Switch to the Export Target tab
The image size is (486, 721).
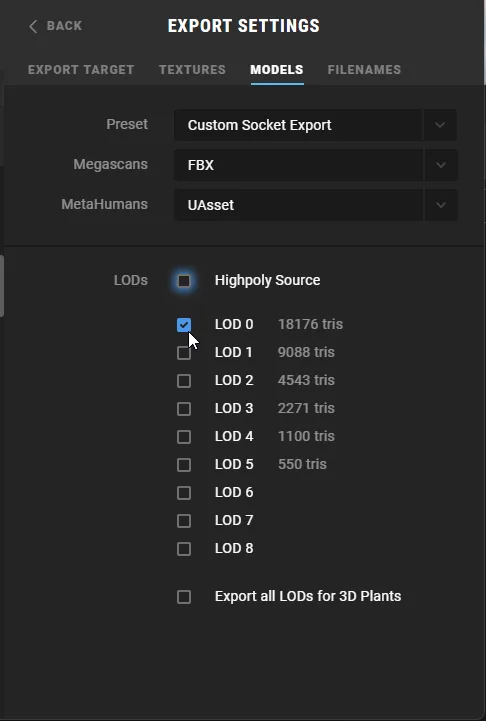coord(81,70)
